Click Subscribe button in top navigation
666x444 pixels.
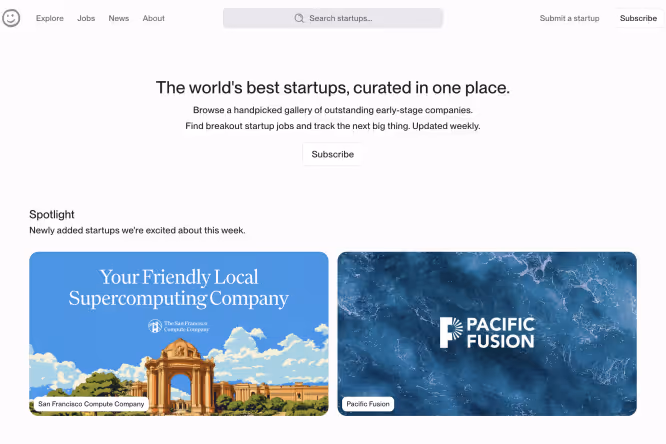pos(638,18)
